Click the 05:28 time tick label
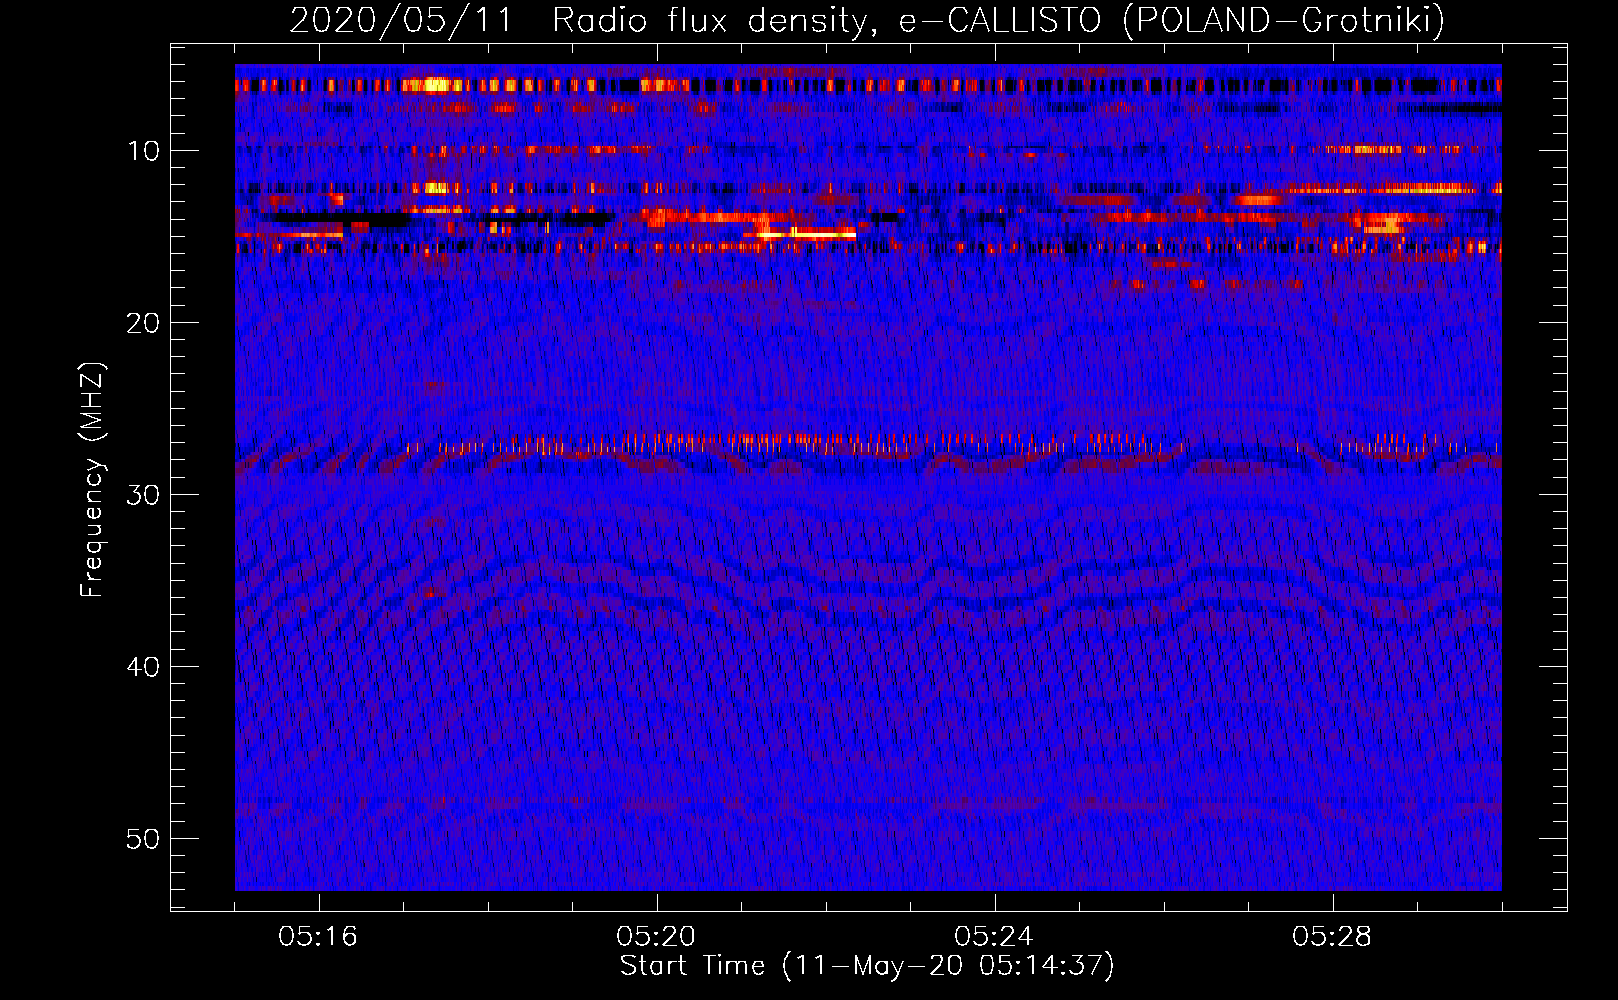The image size is (1618, 1000). (x=1332, y=937)
